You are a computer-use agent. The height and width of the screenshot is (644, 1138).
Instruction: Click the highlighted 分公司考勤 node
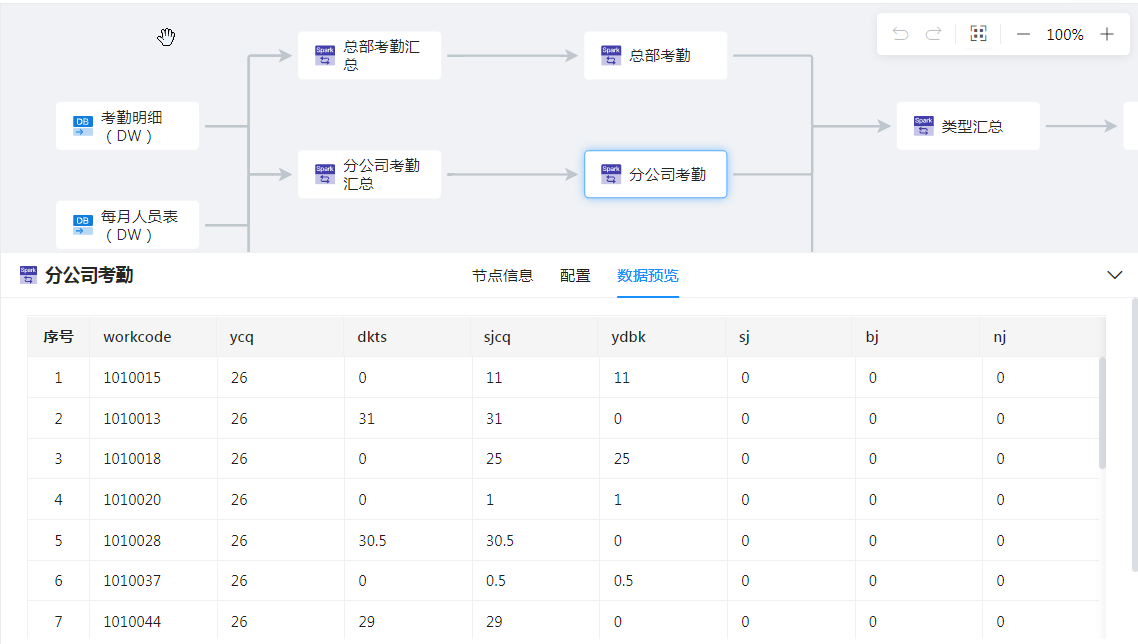[655, 175]
